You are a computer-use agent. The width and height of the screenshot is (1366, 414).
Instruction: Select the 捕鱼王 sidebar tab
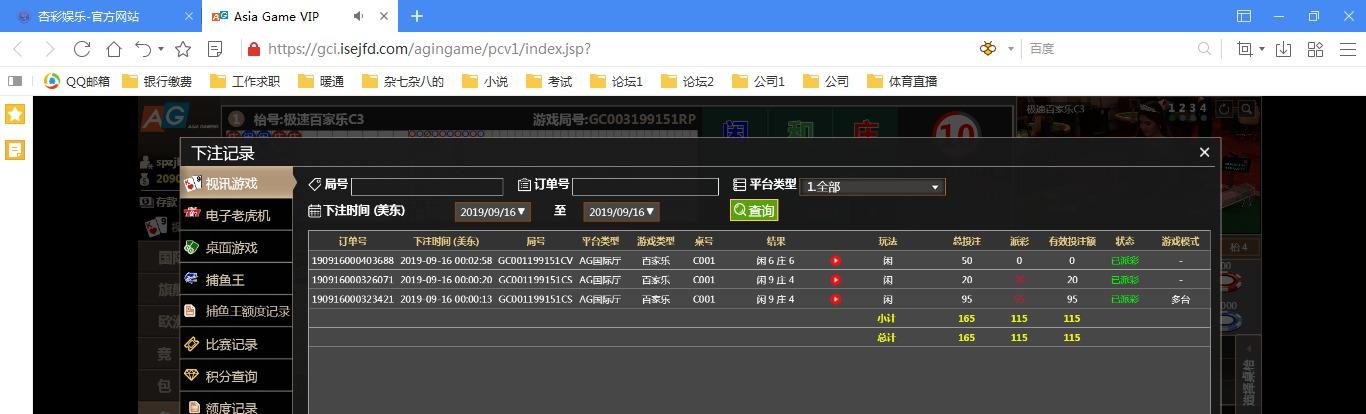click(x=237, y=279)
